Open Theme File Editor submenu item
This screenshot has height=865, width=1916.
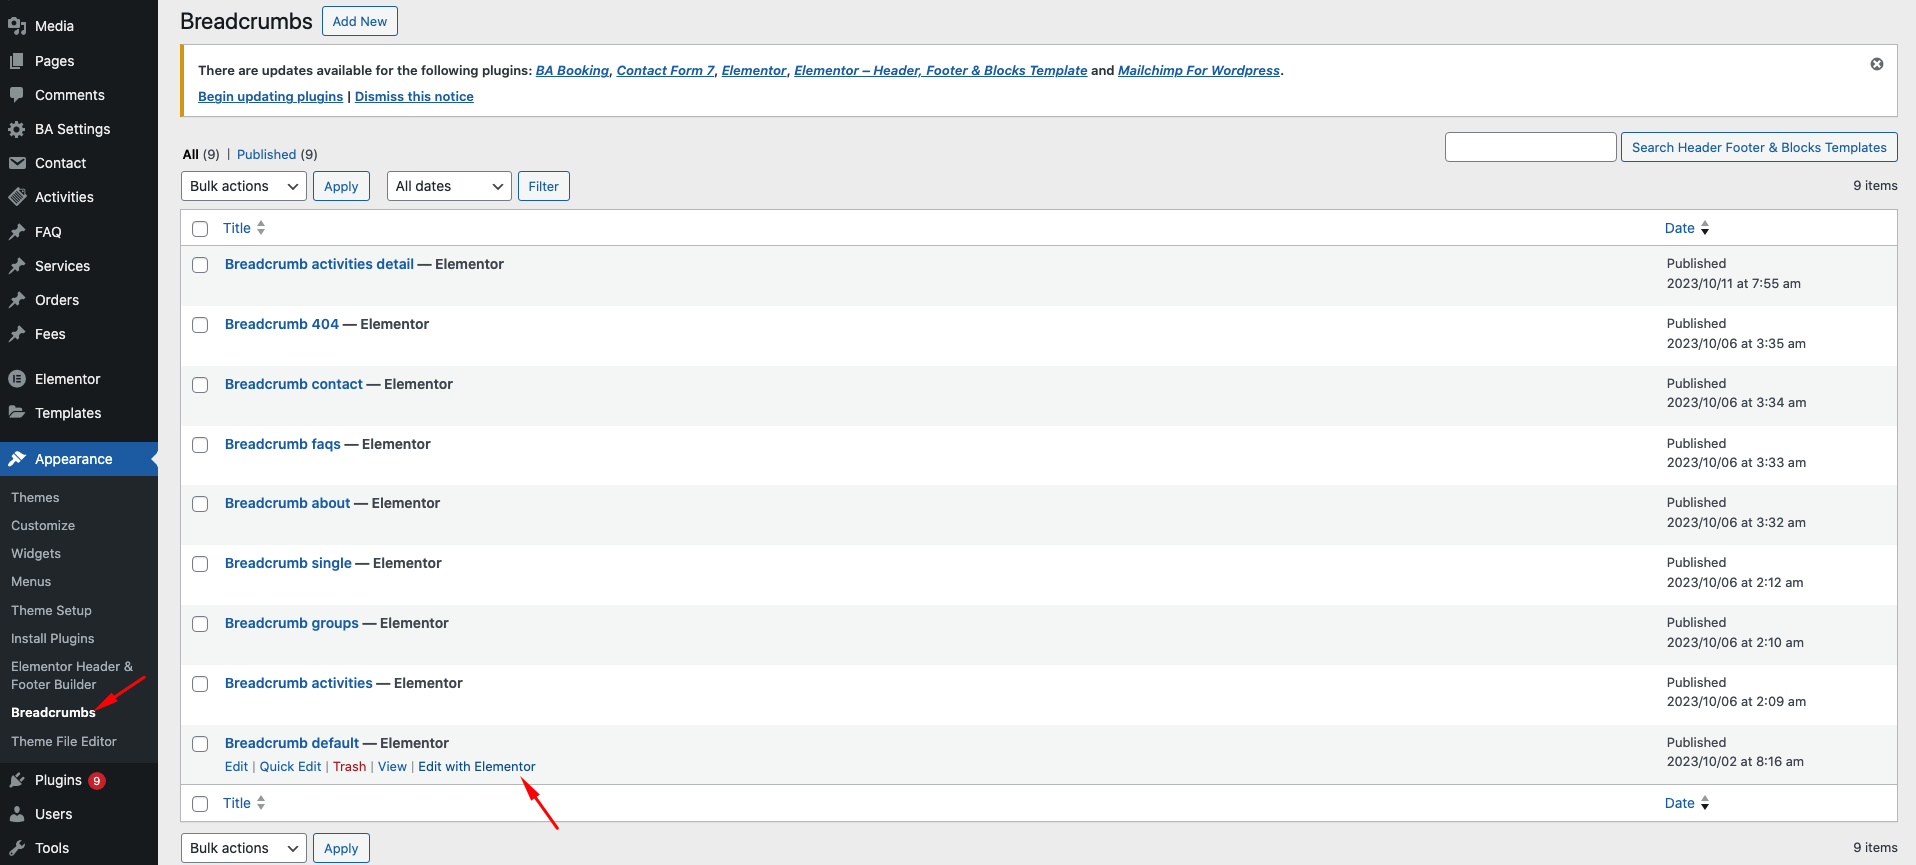(64, 741)
